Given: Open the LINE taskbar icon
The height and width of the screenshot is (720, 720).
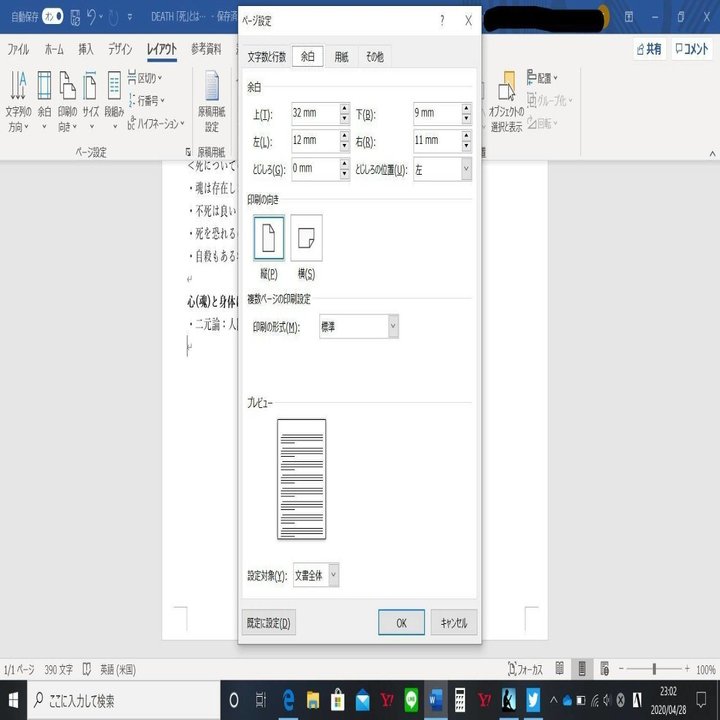Looking at the screenshot, I should point(411,700).
